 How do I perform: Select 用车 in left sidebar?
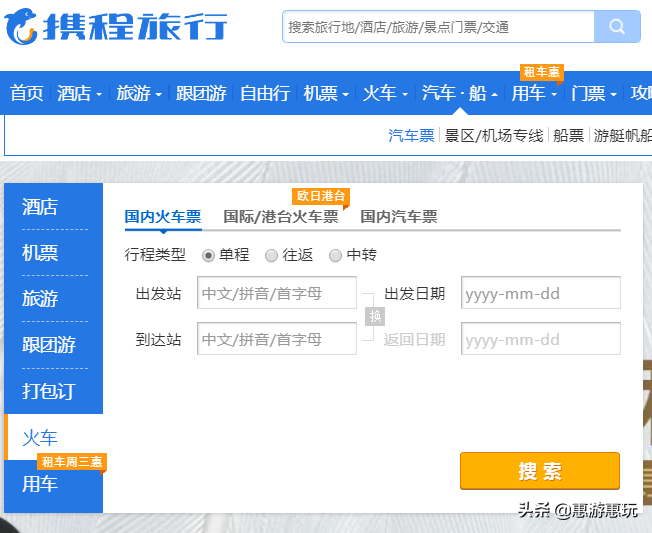pos(40,484)
